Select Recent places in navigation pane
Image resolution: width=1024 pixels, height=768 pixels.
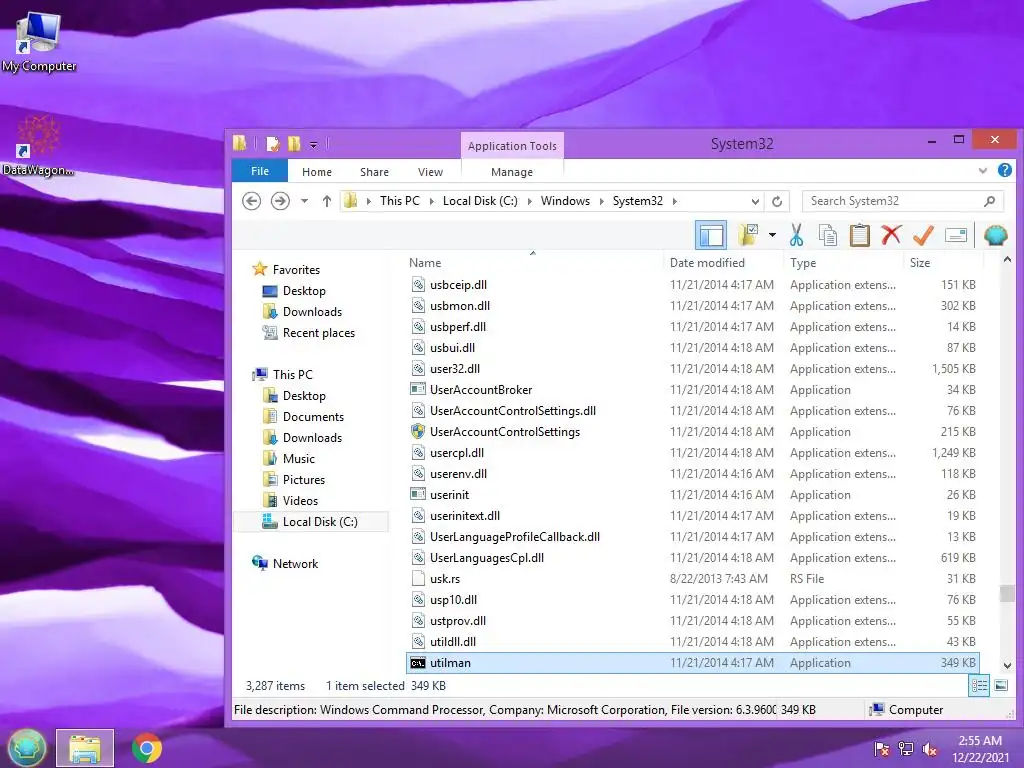pyautogui.click(x=319, y=332)
